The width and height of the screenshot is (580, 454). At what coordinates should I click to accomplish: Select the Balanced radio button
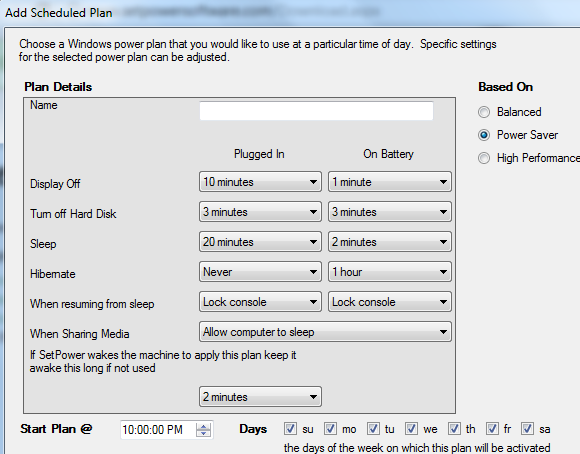click(484, 112)
